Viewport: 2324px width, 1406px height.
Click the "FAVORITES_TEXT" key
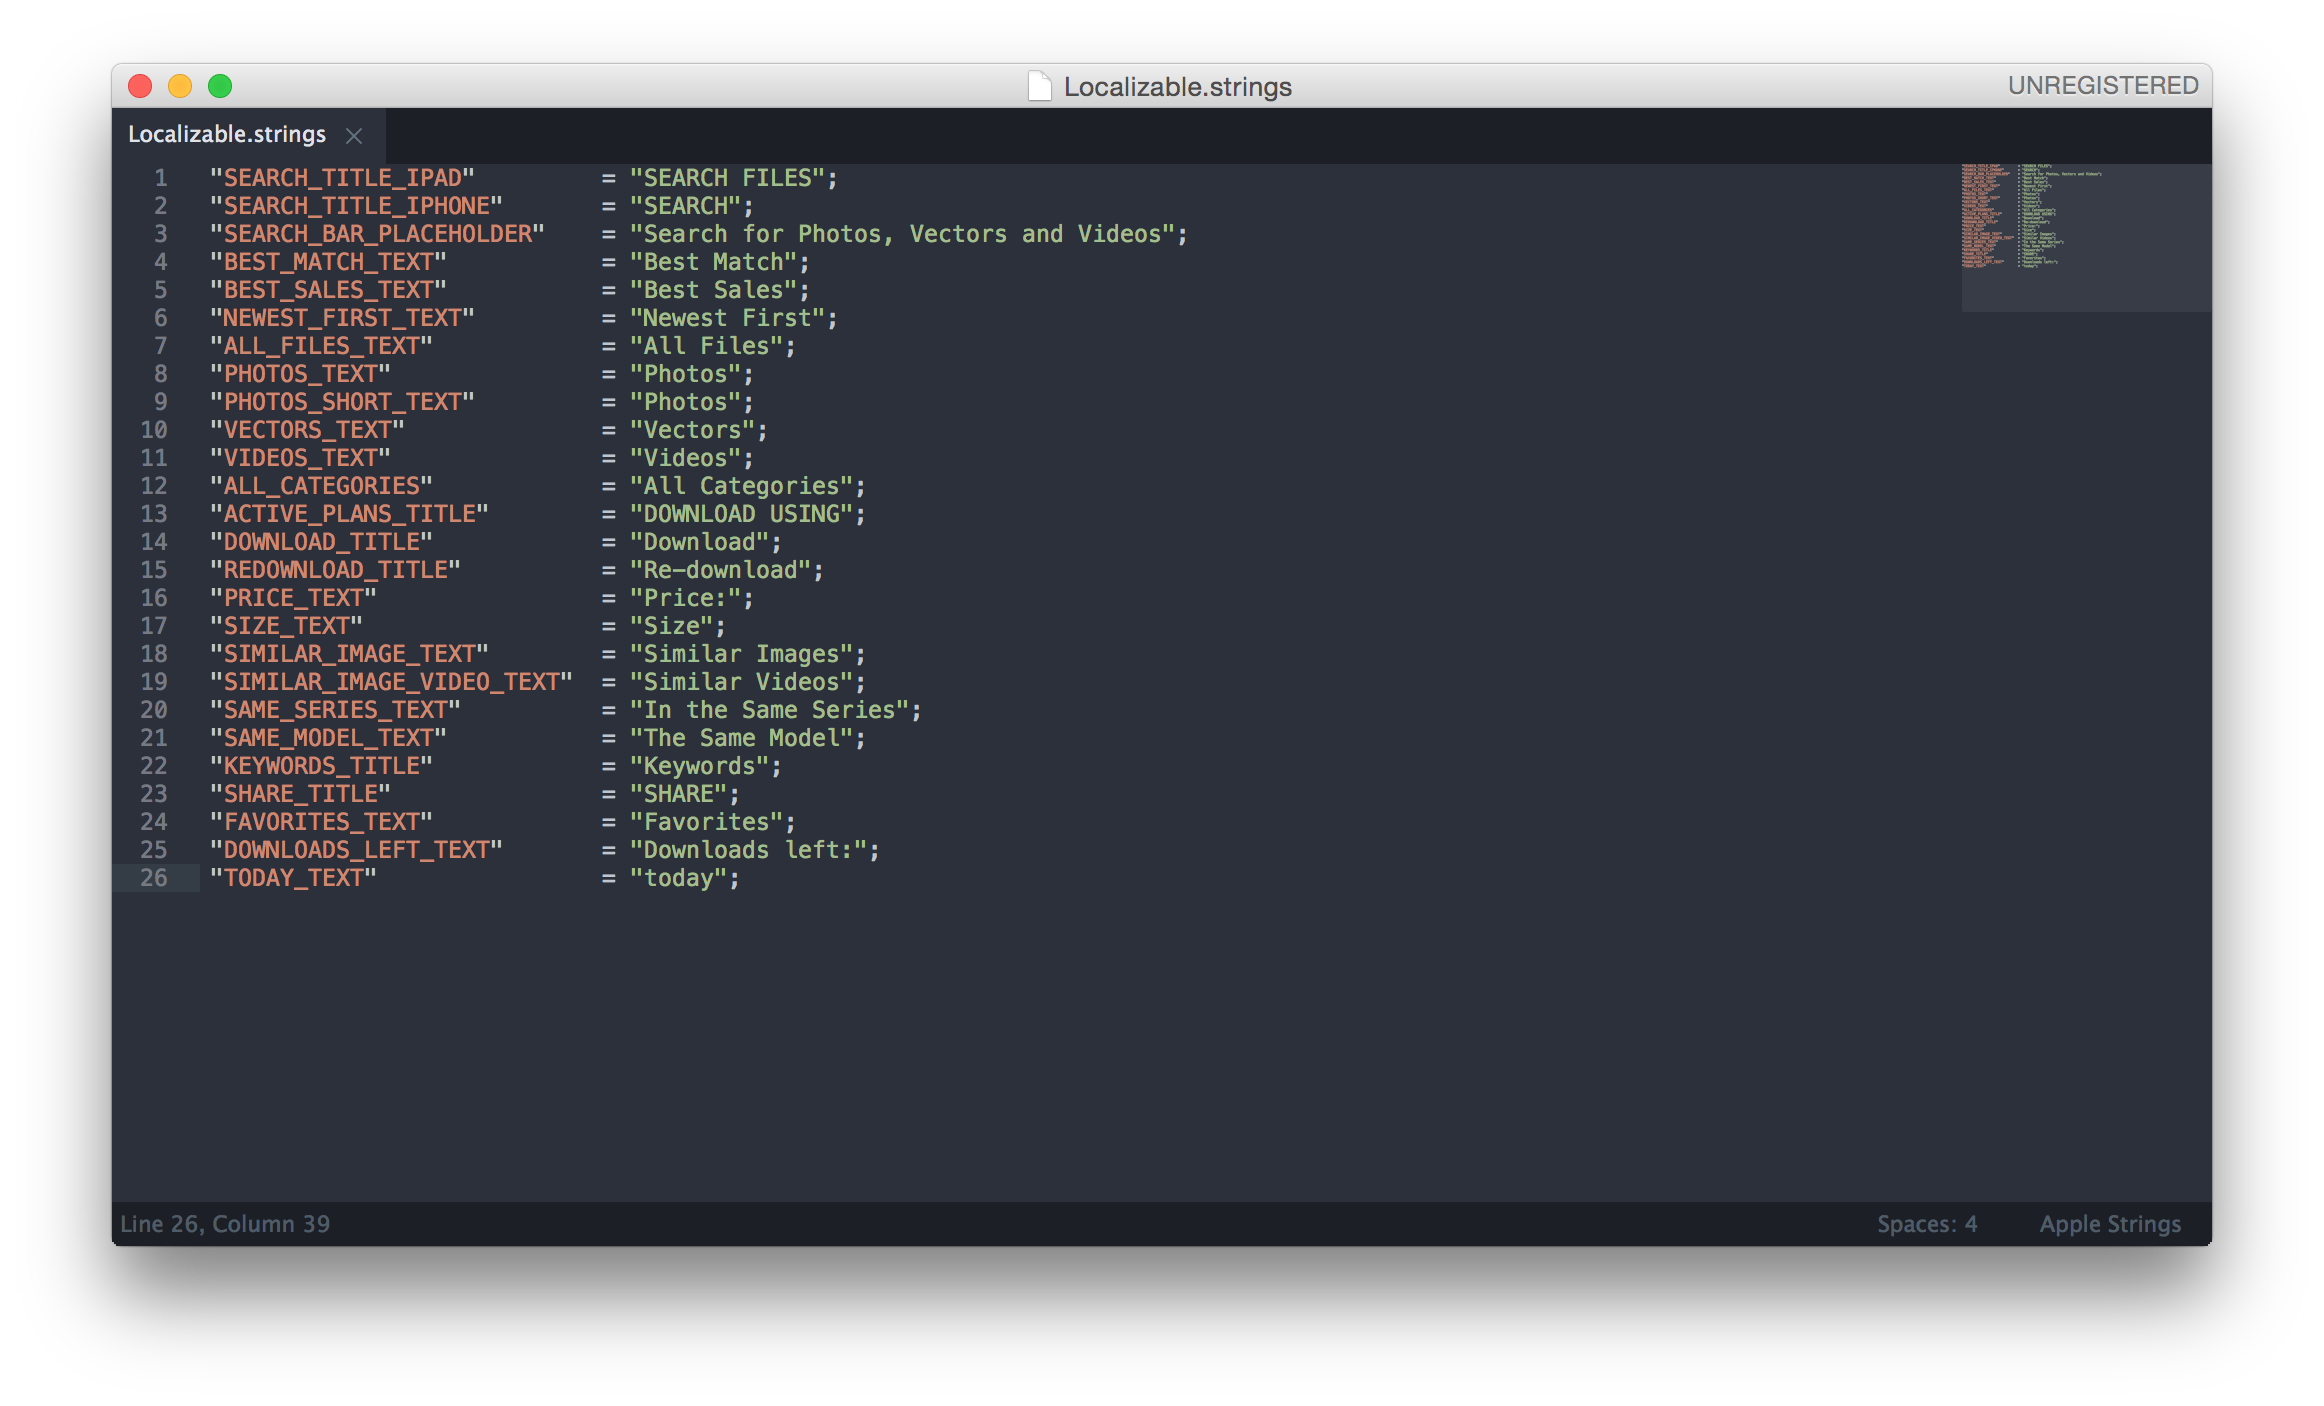pos(321,821)
